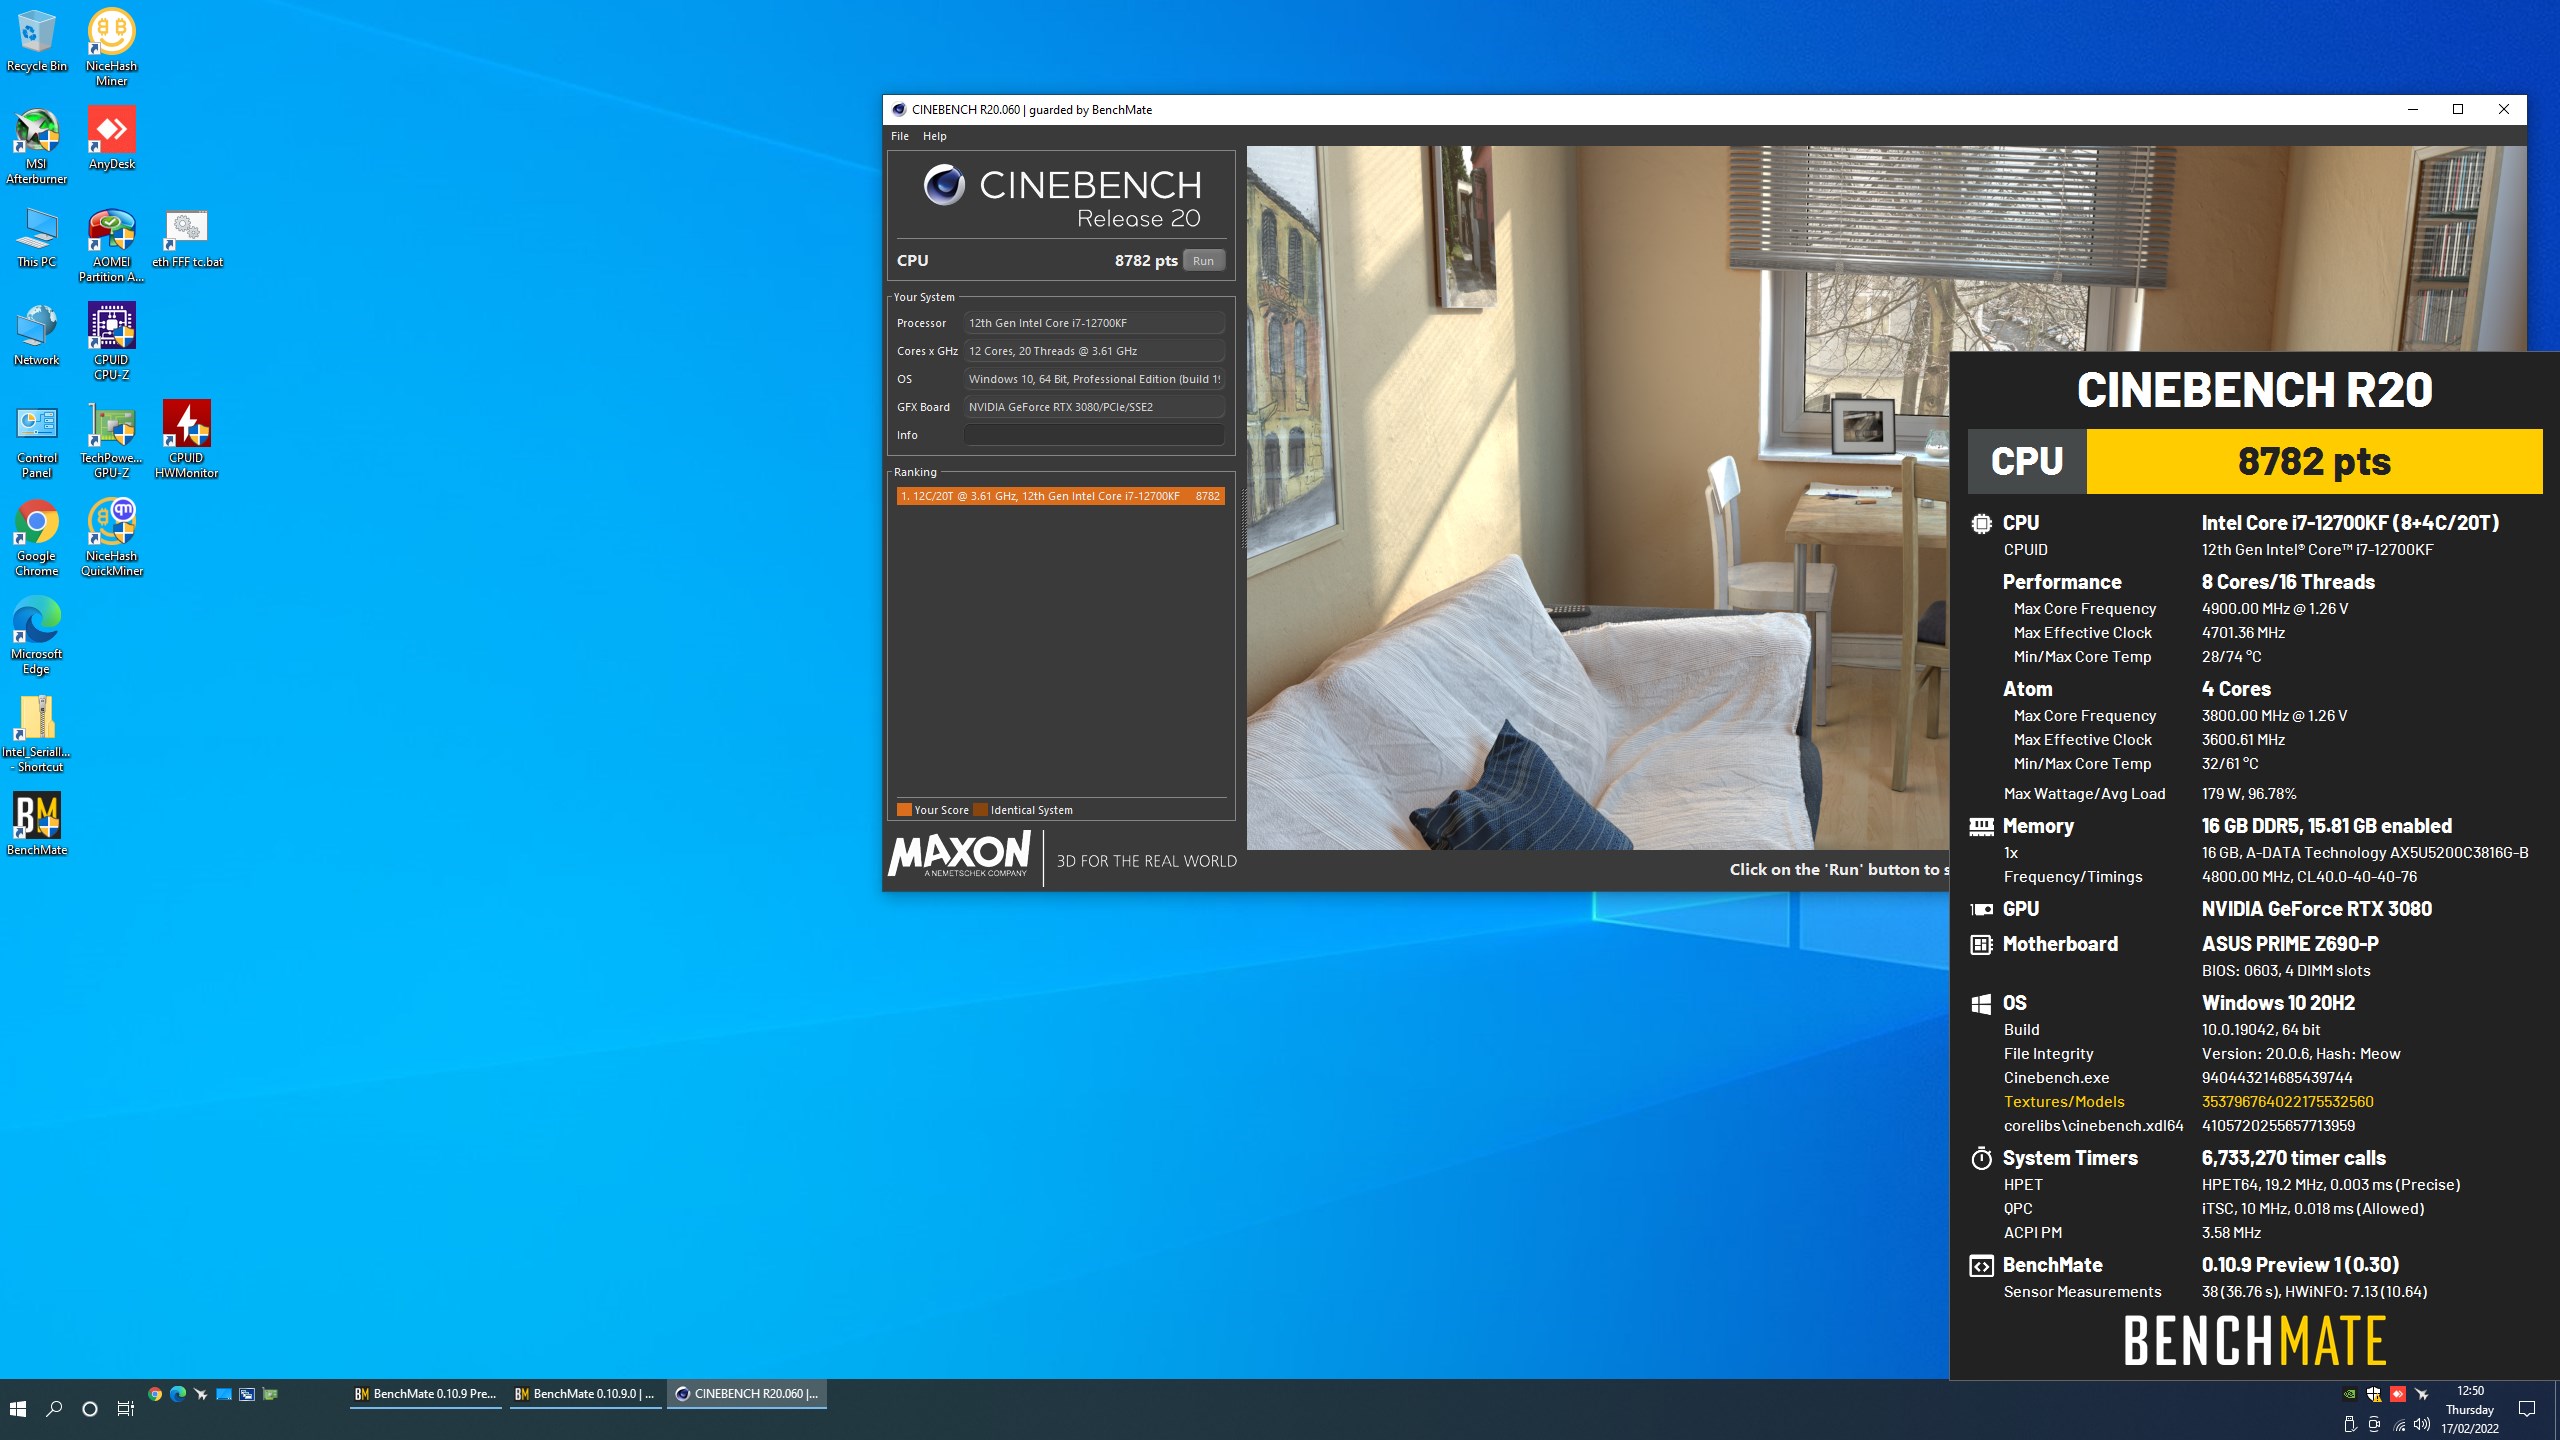
Task: Click the hash value 353796764022175532560
Action: (2287, 1101)
